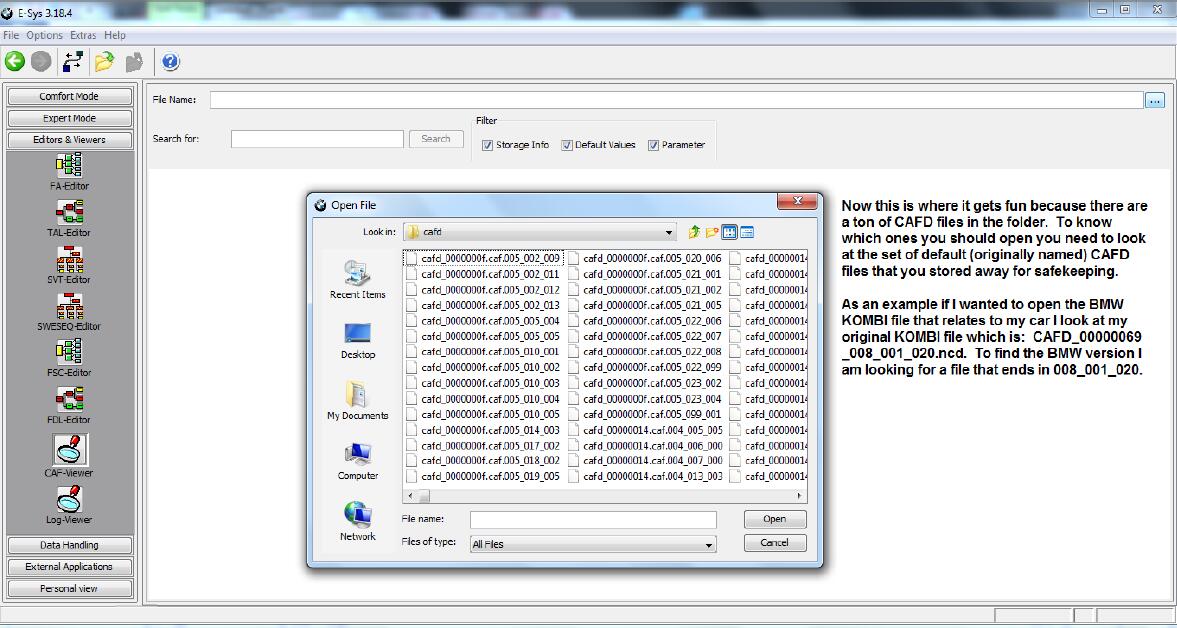Click the horizontal scrollbar thumb of file list

pos(424,496)
